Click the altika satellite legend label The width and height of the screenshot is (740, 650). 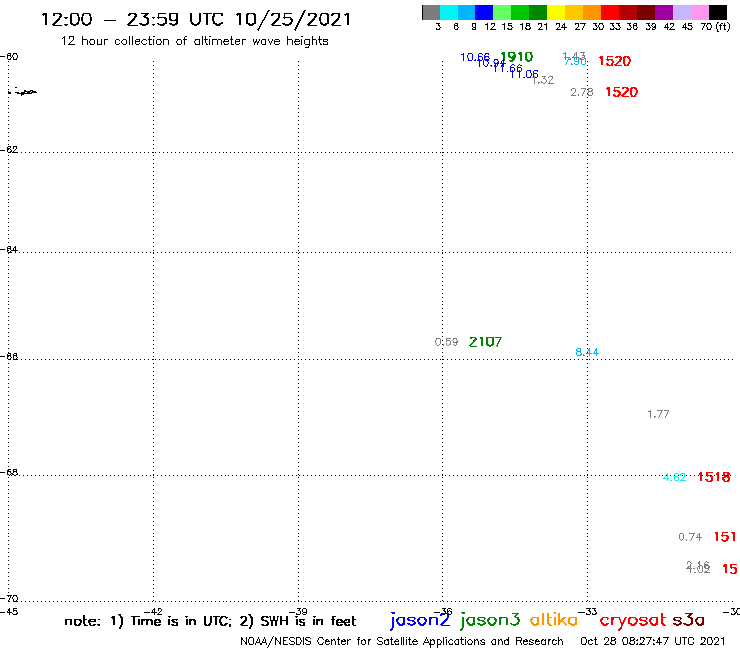554,619
